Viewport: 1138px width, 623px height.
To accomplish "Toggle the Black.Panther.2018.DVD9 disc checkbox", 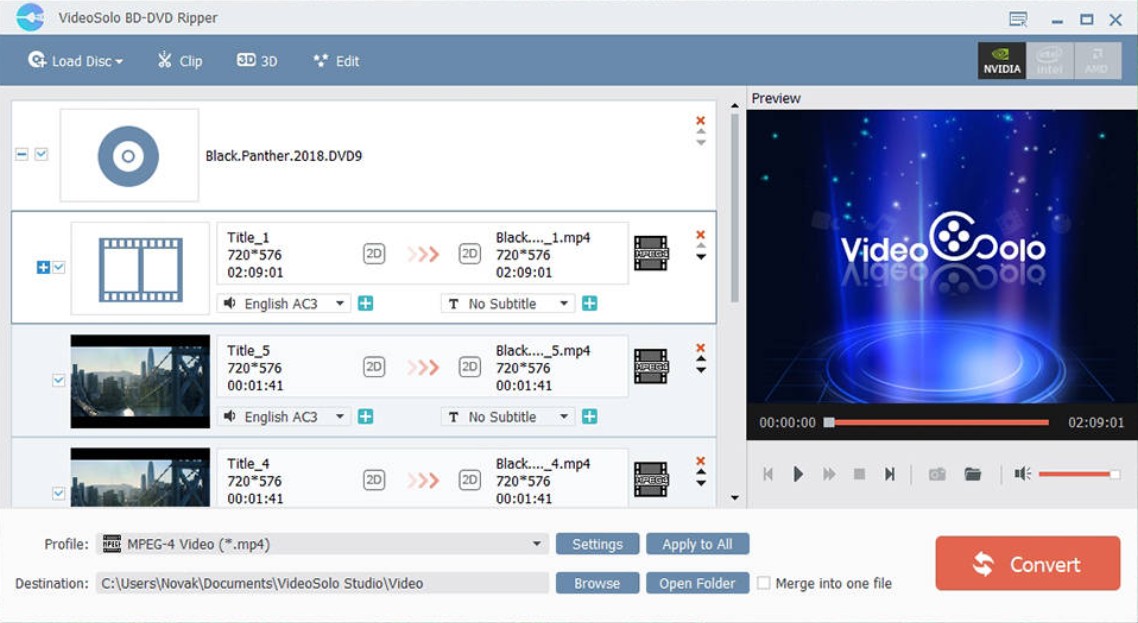I will pos(41,154).
